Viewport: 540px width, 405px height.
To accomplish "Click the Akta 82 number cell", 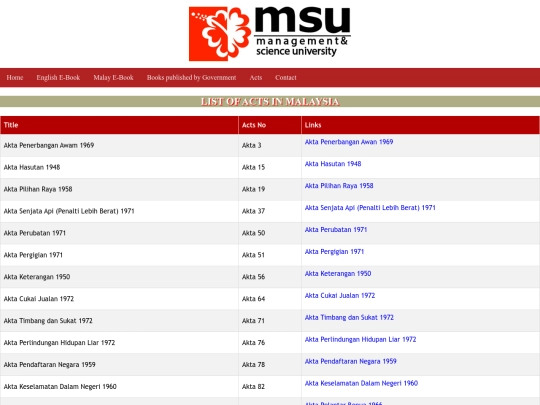I will tap(270, 387).
